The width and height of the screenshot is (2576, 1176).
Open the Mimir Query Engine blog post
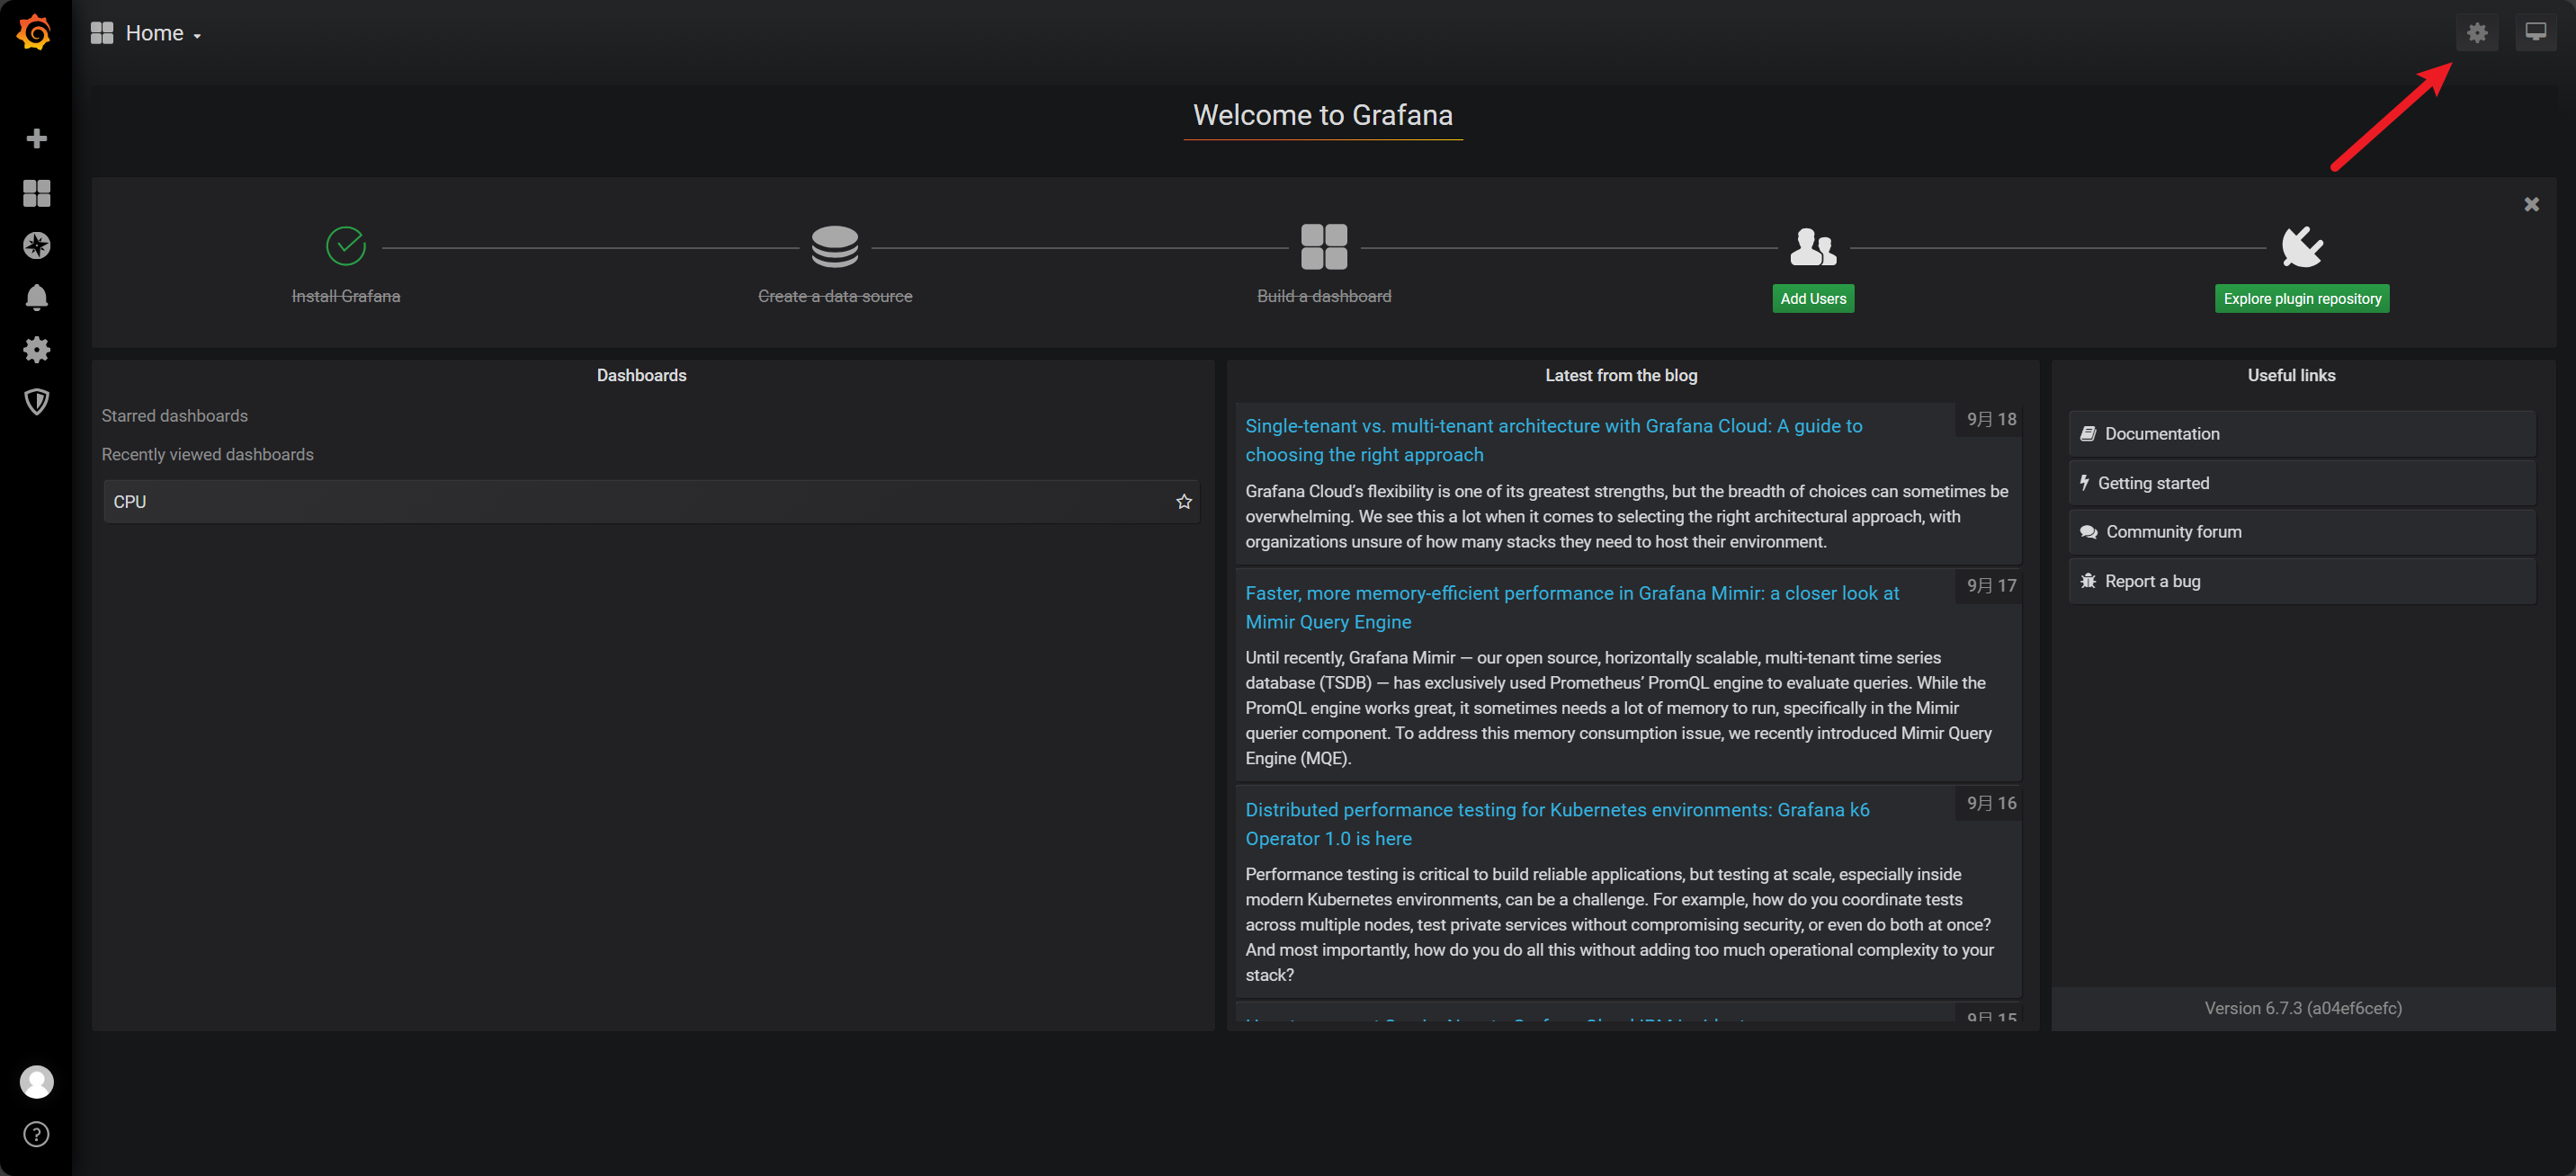point(1571,607)
